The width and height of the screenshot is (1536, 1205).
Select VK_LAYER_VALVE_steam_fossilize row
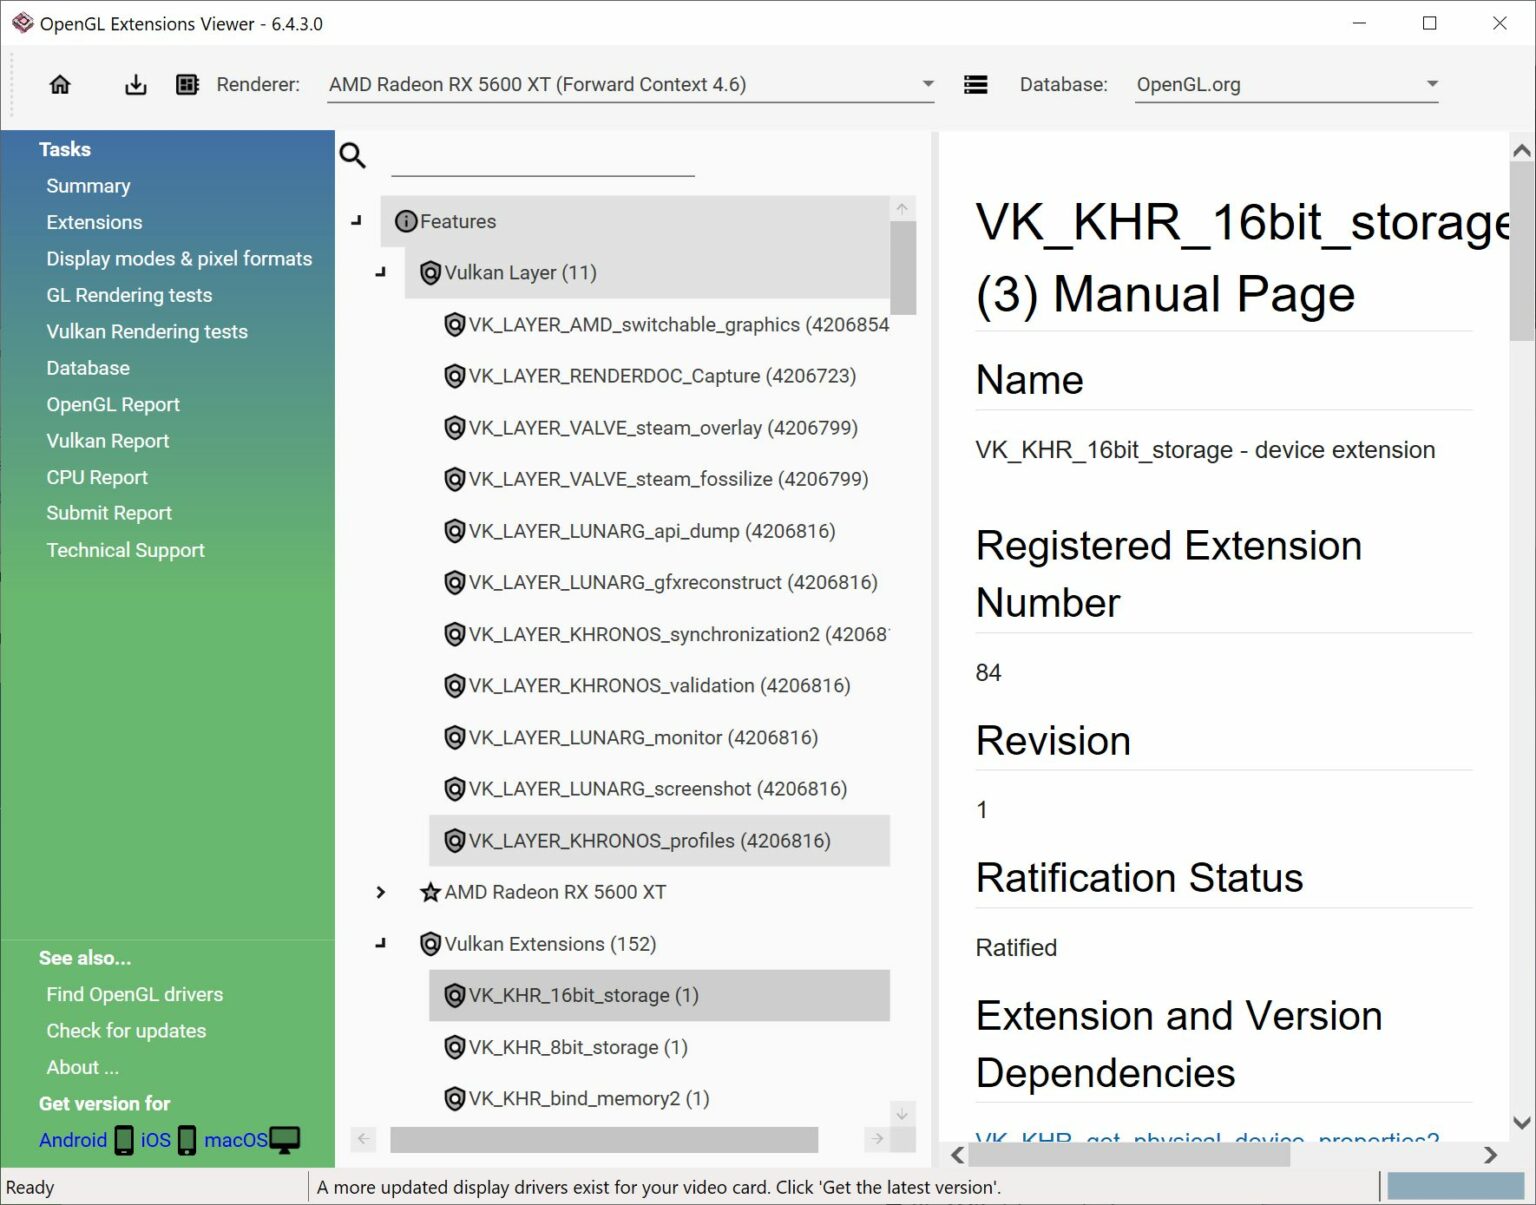(x=659, y=479)
